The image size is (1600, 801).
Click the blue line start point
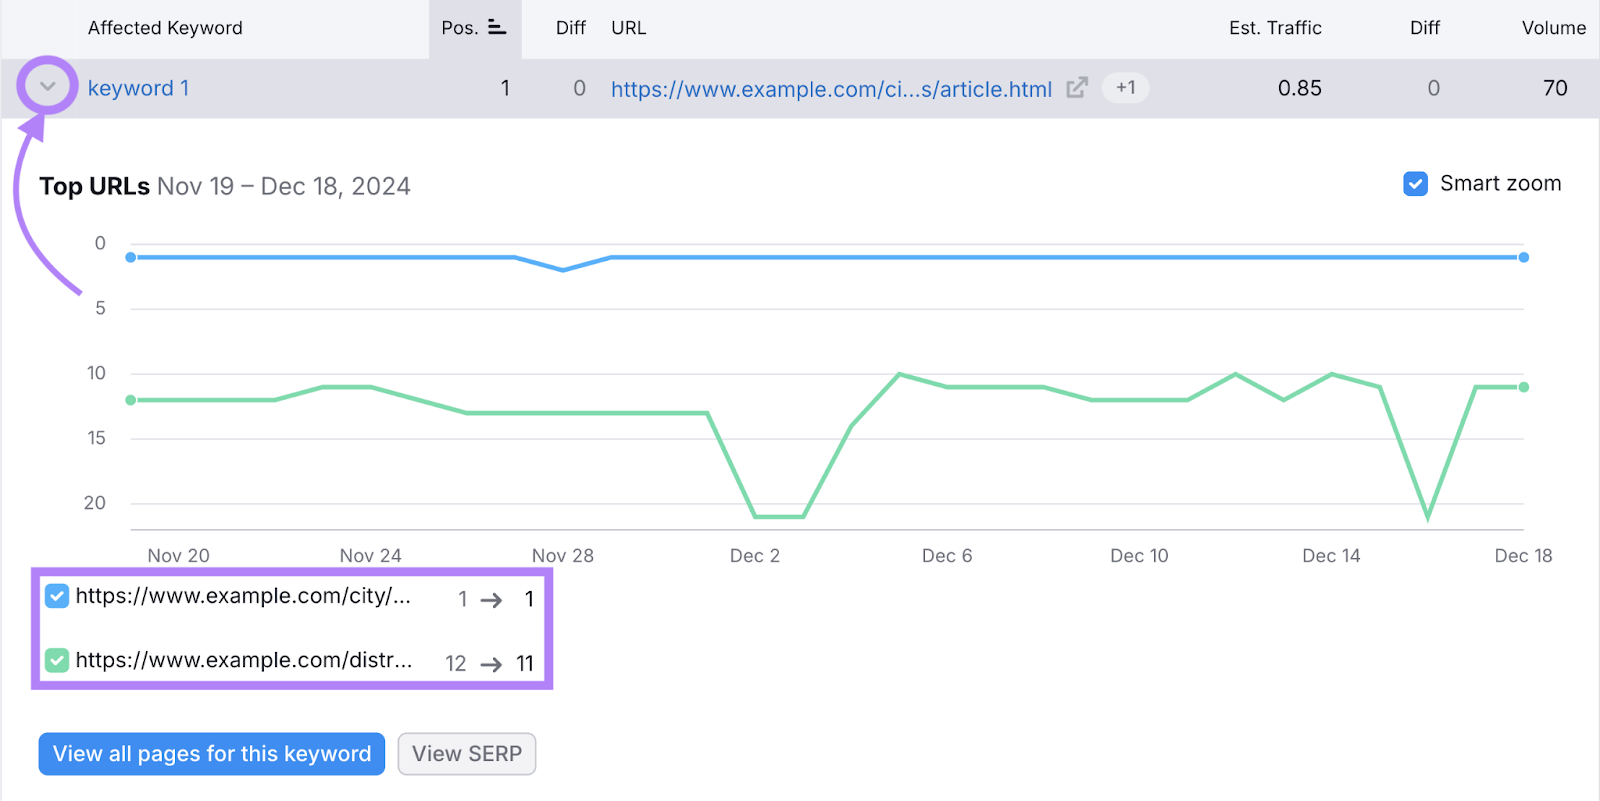pos(131,258)
